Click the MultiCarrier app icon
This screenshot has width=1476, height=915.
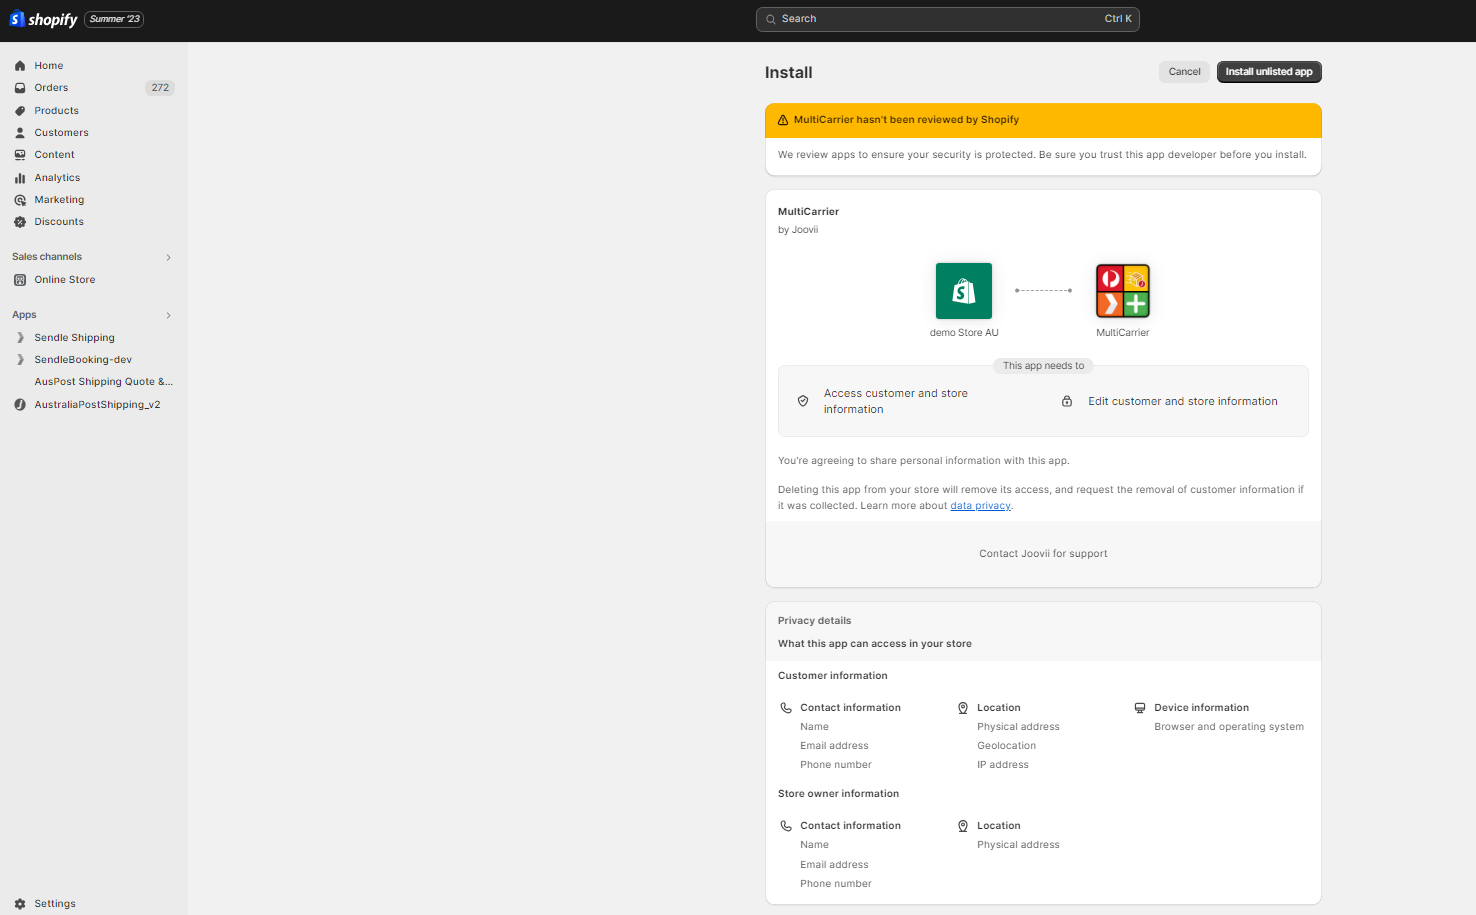click(x=1122, y=291)
